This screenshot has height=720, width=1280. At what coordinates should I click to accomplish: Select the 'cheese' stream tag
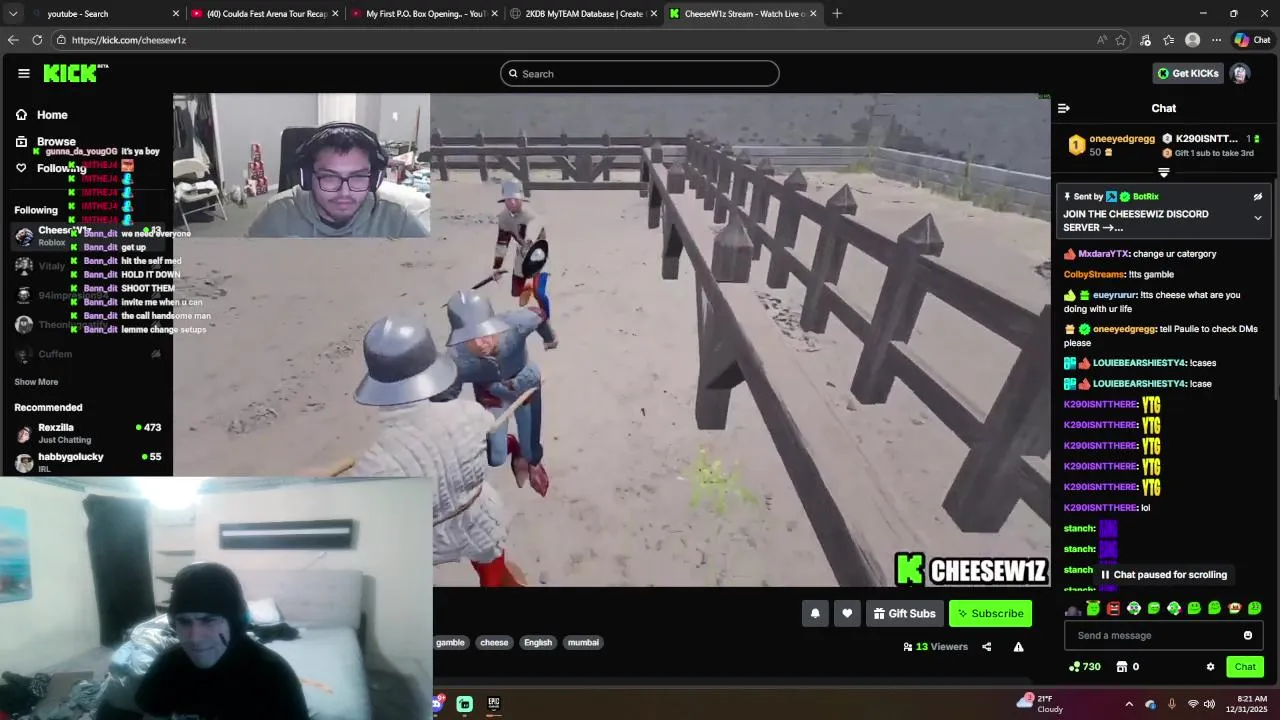click(x=494, y=642)
